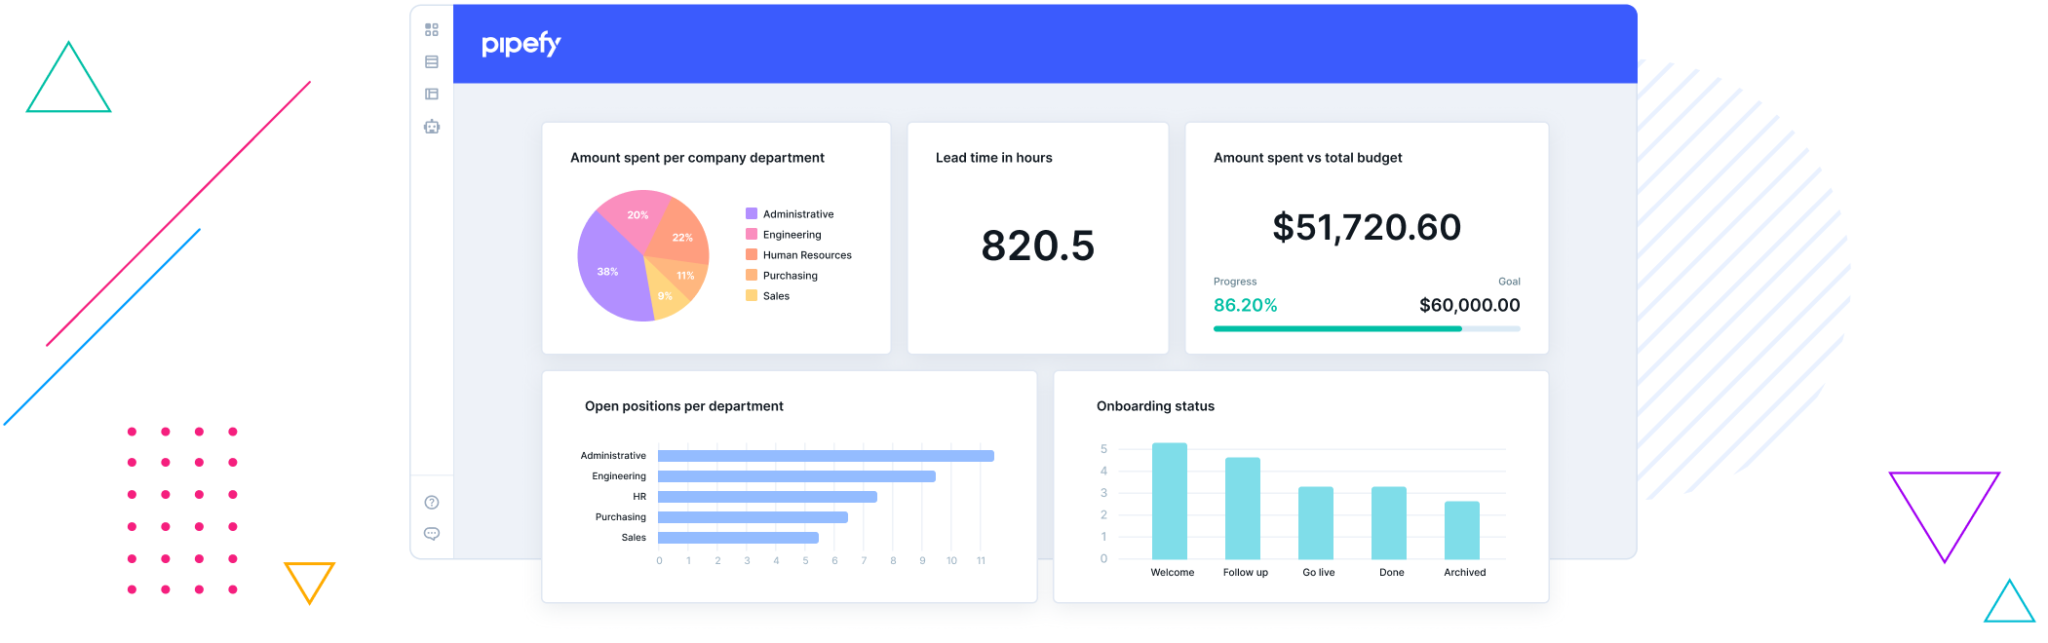
Task: Click the Archived column in Onboarding status
Action: pos(1462,530)
